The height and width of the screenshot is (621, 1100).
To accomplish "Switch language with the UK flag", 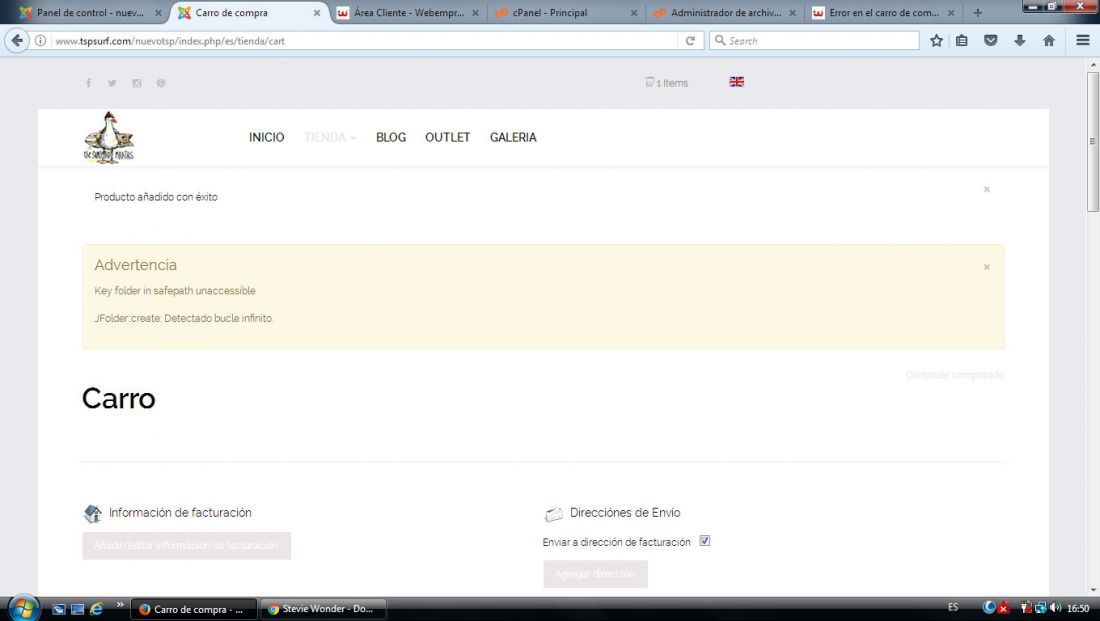I will pos(737,81).
